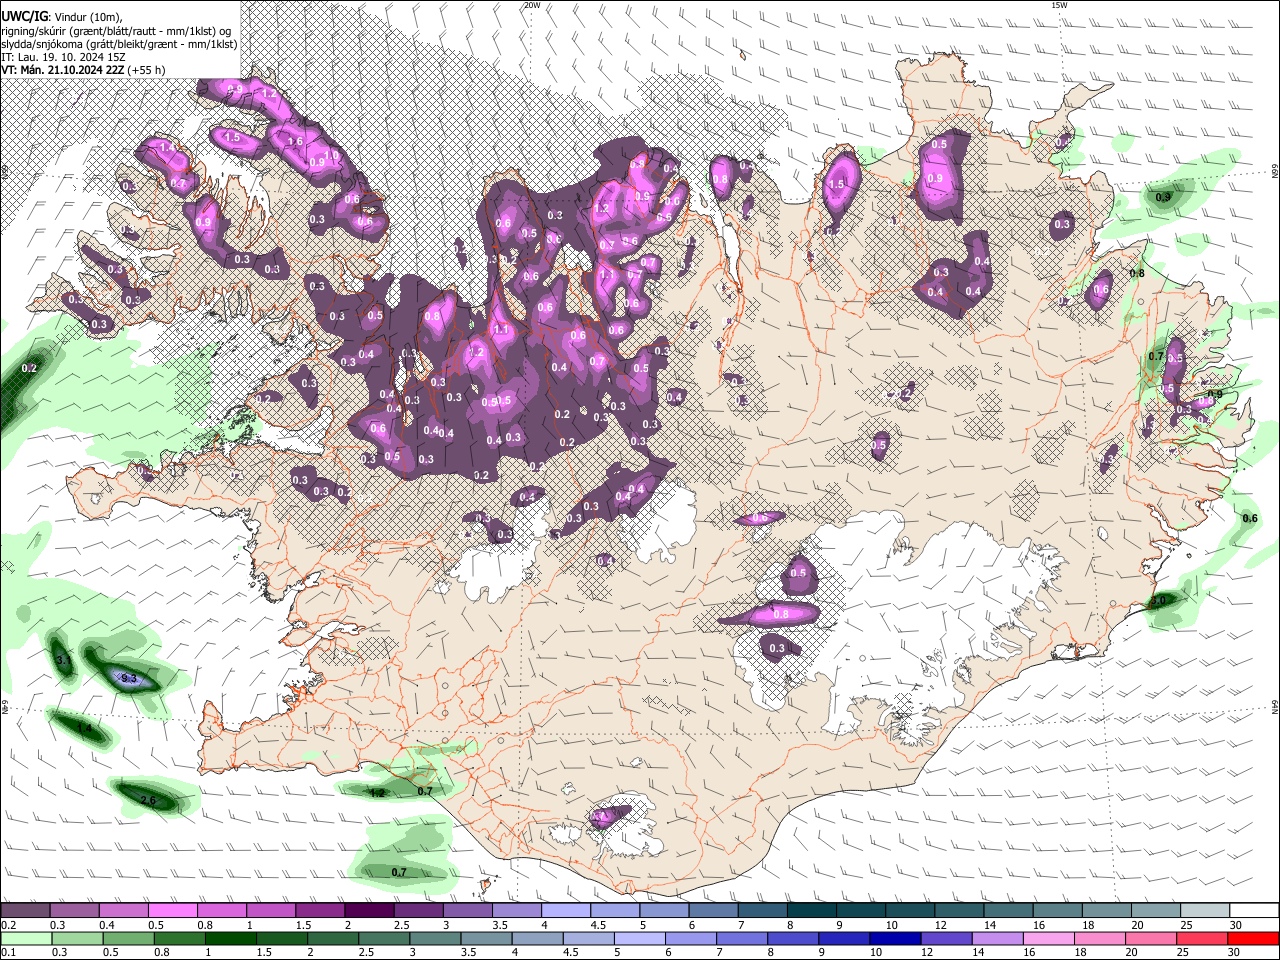Click the pink rain swatch between 16 and 18
1280x960 pixels.
(x=1050, y=938)
